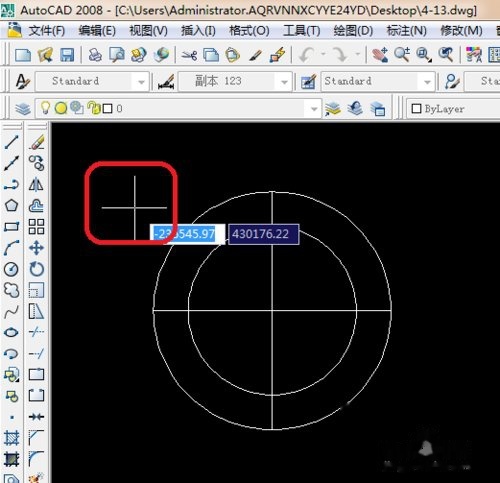Select the Line tool in draw toolbar
Image resolution: width=500 pixels, height=483 pixels.
coord(11,142)
